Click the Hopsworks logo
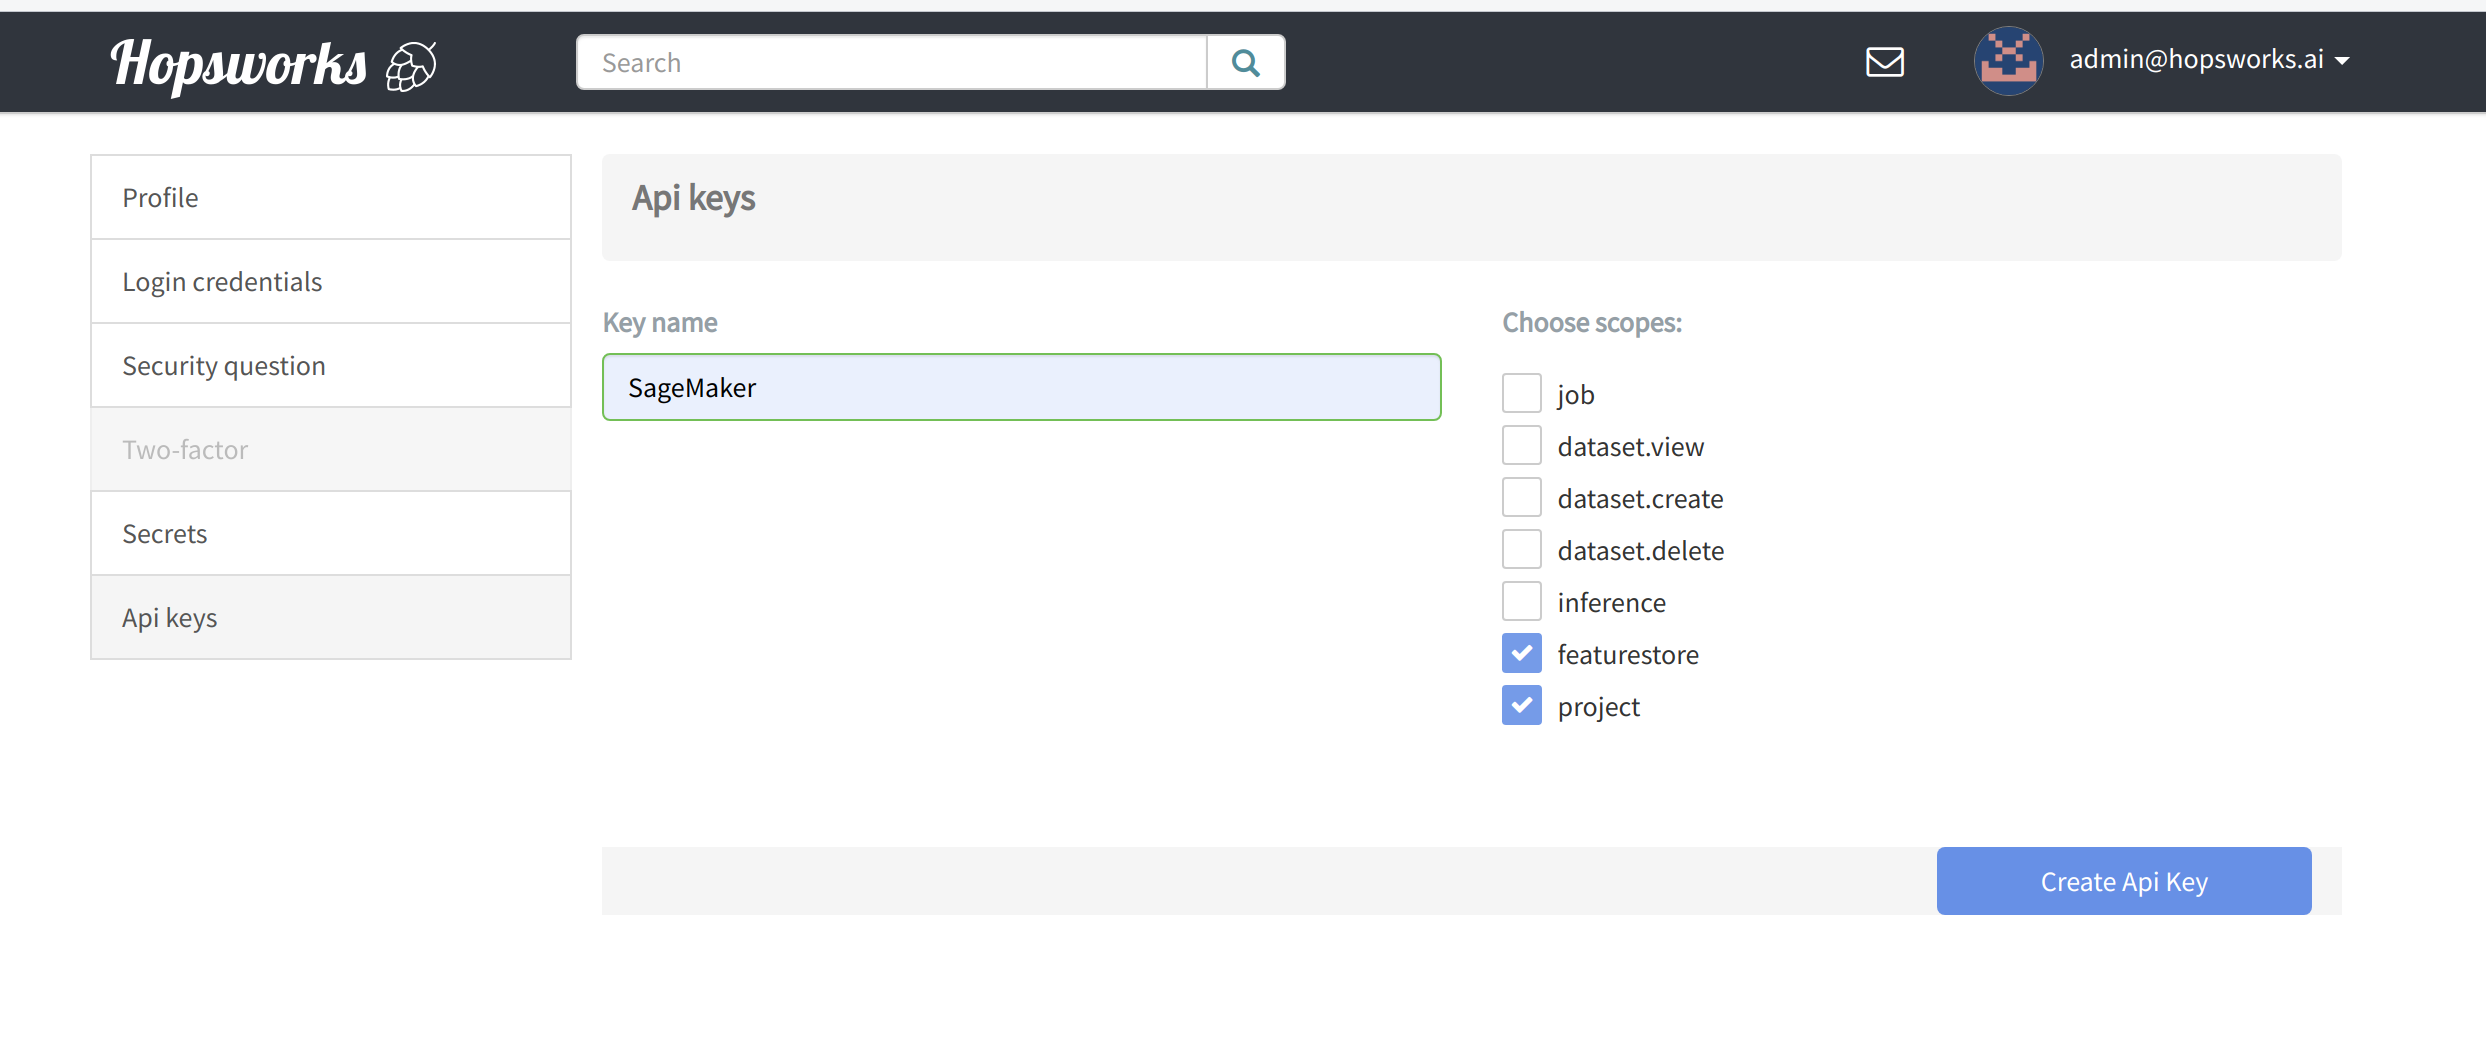This screenshot has height=1048, width=2486. coord(238,64)
